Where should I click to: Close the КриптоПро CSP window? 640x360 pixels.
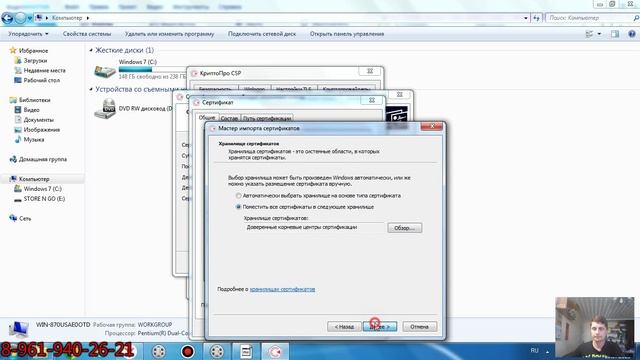pos(370,71)
